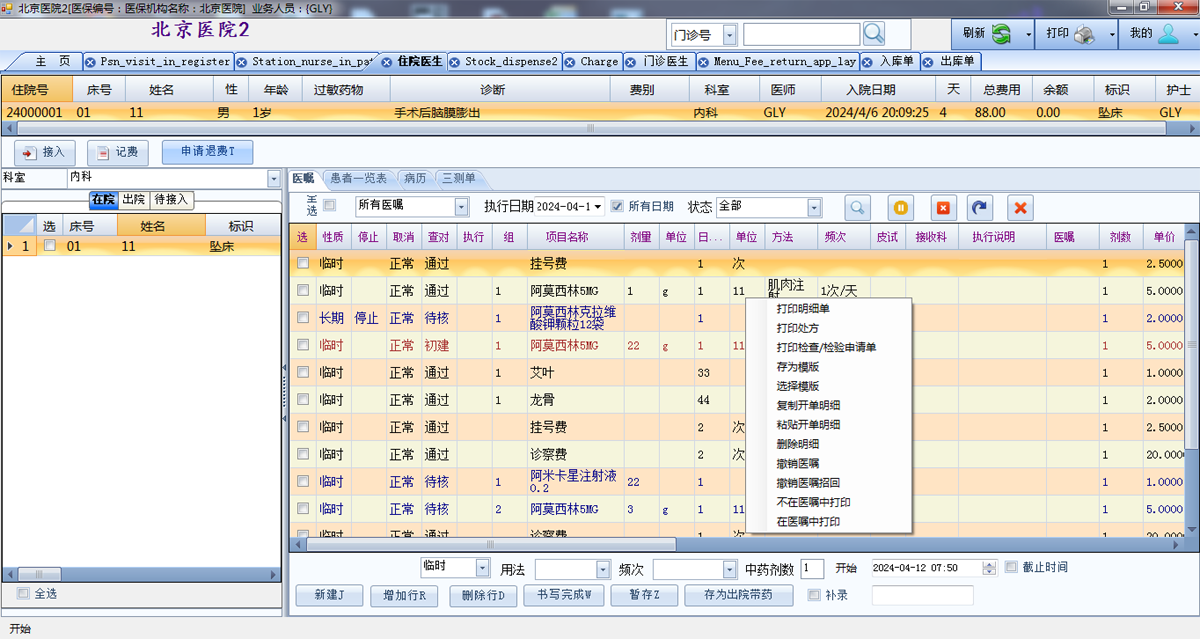
Task: Click the 我的 user profile icon
Action: [x=1168, y=34]
